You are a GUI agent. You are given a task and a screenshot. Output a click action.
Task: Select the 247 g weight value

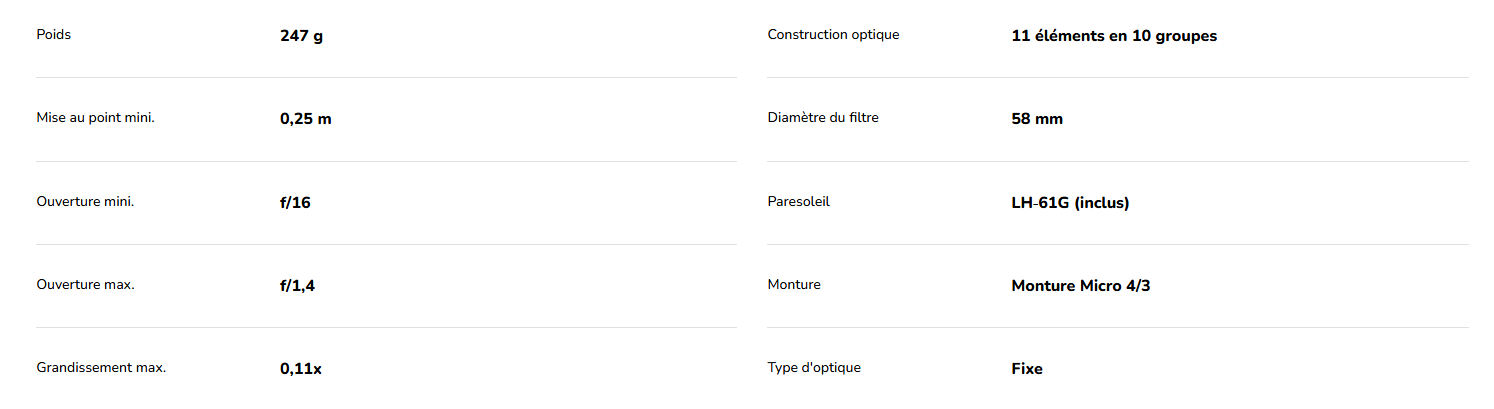point(301,36)
